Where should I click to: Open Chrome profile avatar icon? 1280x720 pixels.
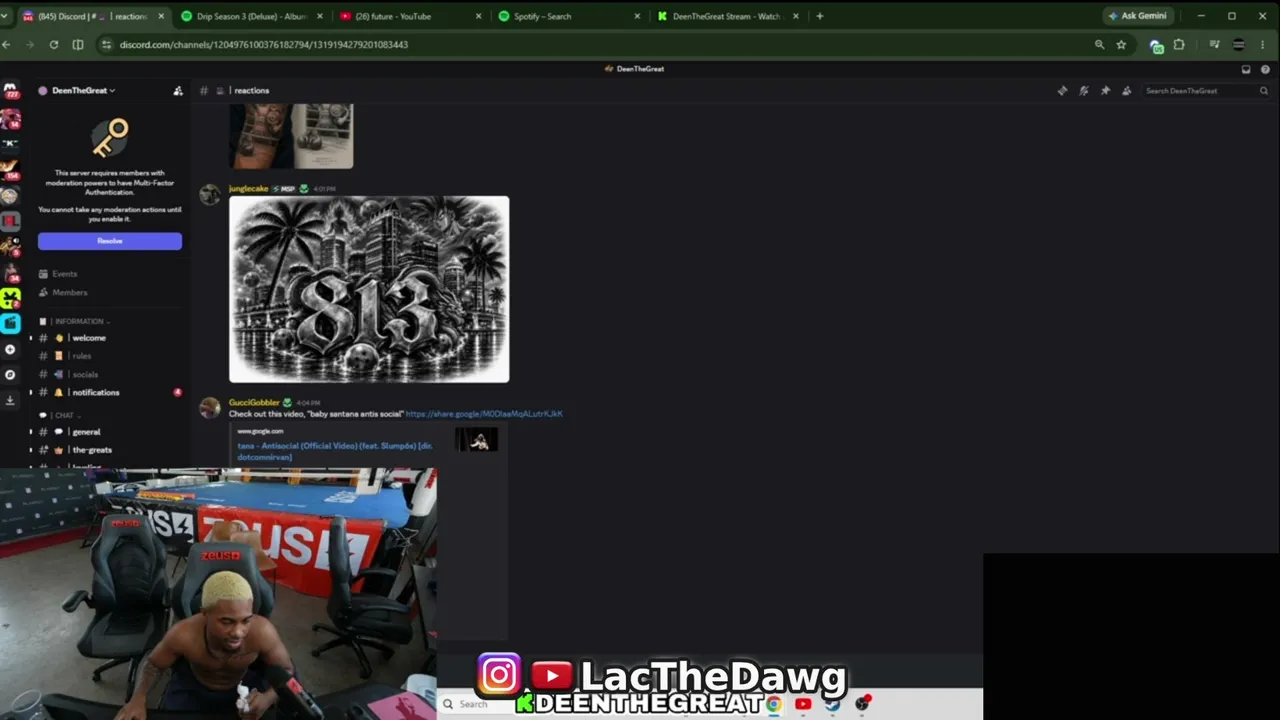1238,45
